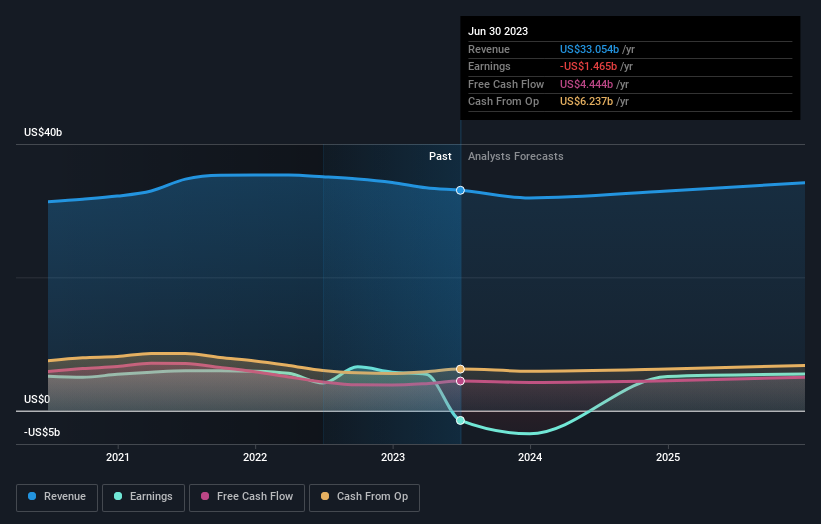Click the Analysts Forecasts label
821x524 pixels.
516,156
